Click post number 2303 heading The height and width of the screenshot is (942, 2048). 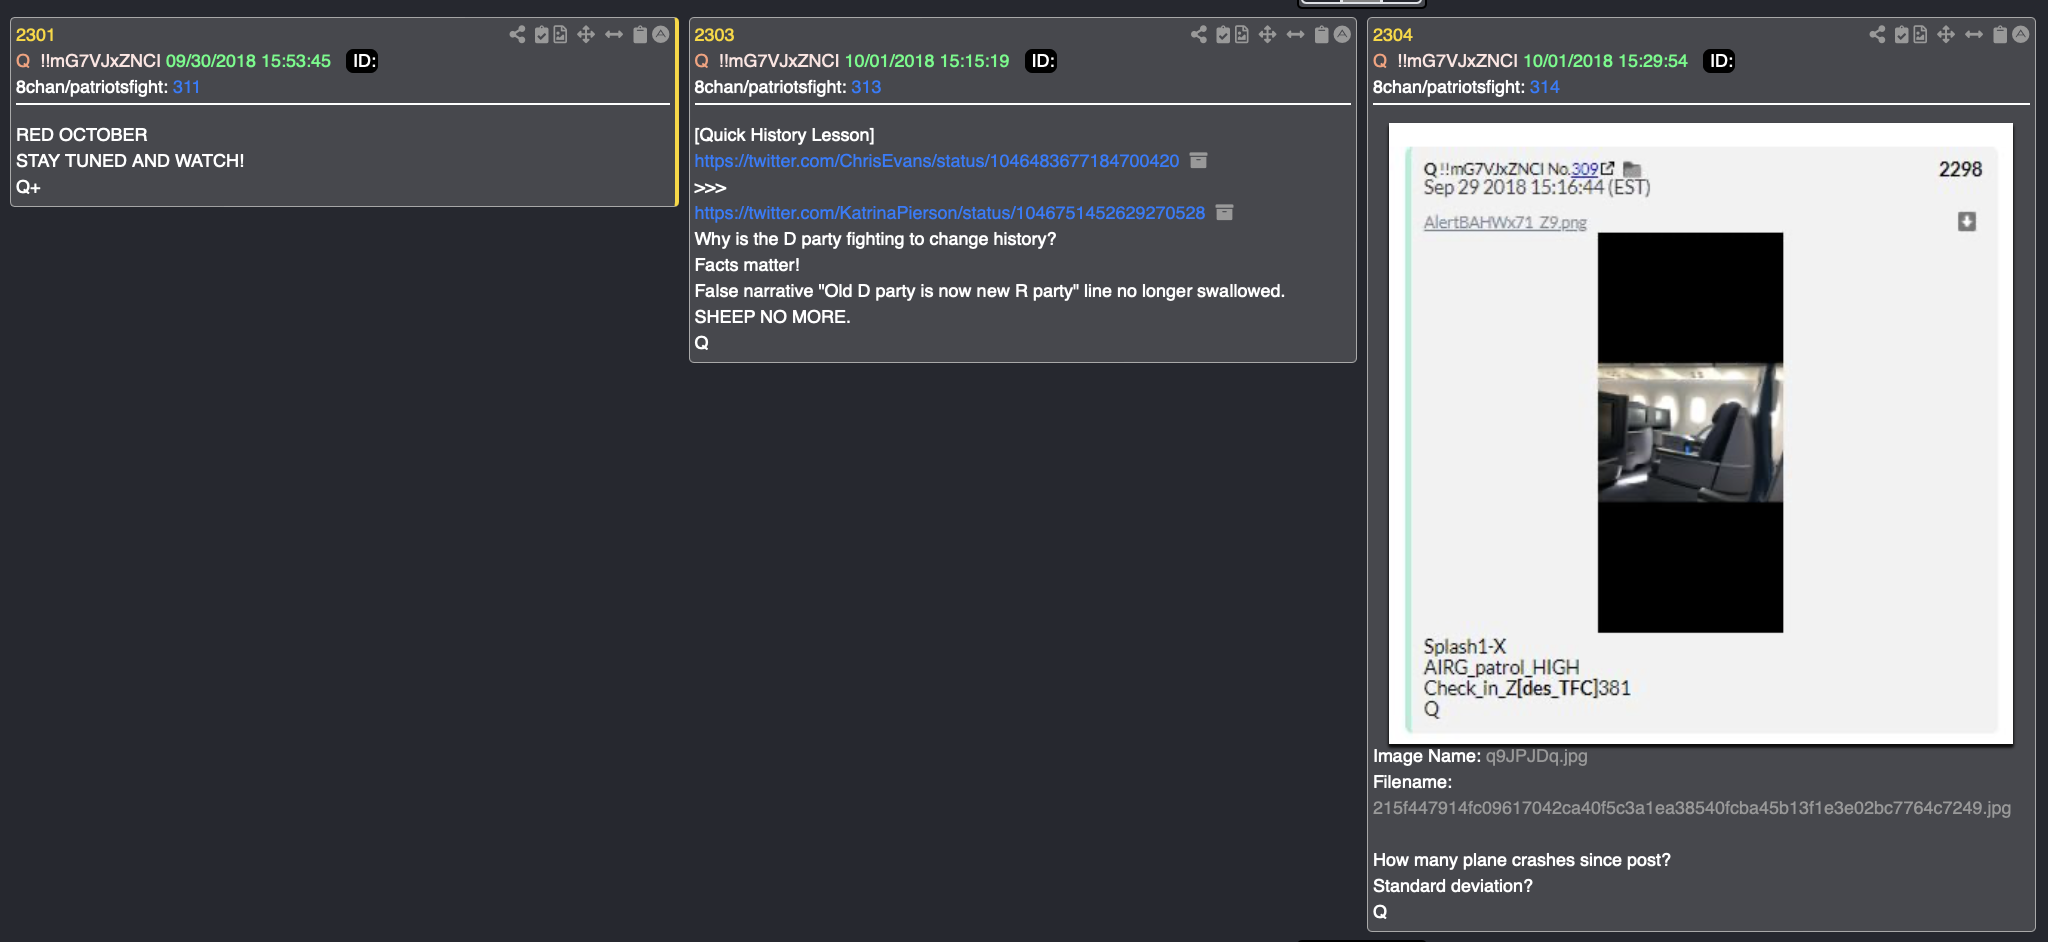click(714, 35)
